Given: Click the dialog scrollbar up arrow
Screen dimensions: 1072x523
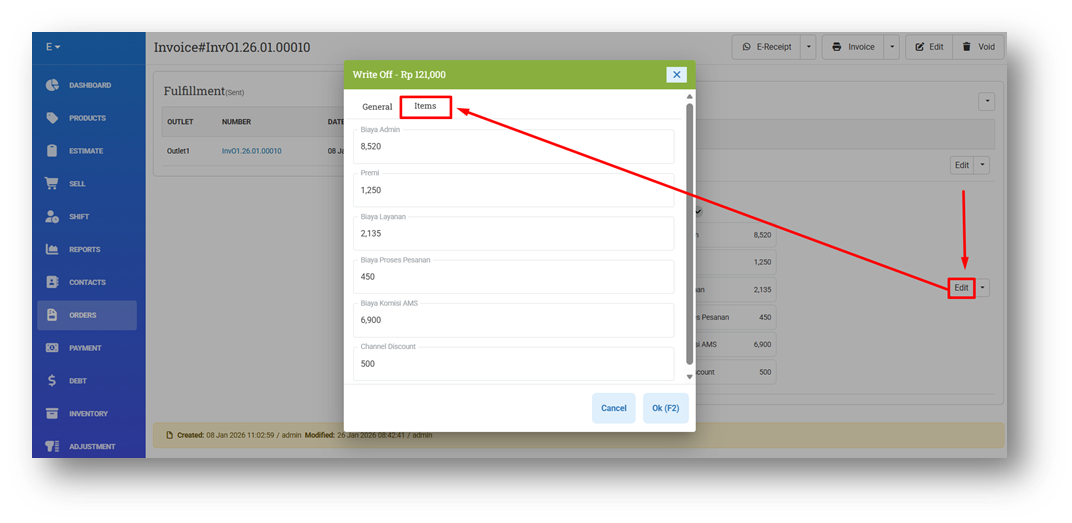Looking at the screenshot, I should [x=689, y=97].
